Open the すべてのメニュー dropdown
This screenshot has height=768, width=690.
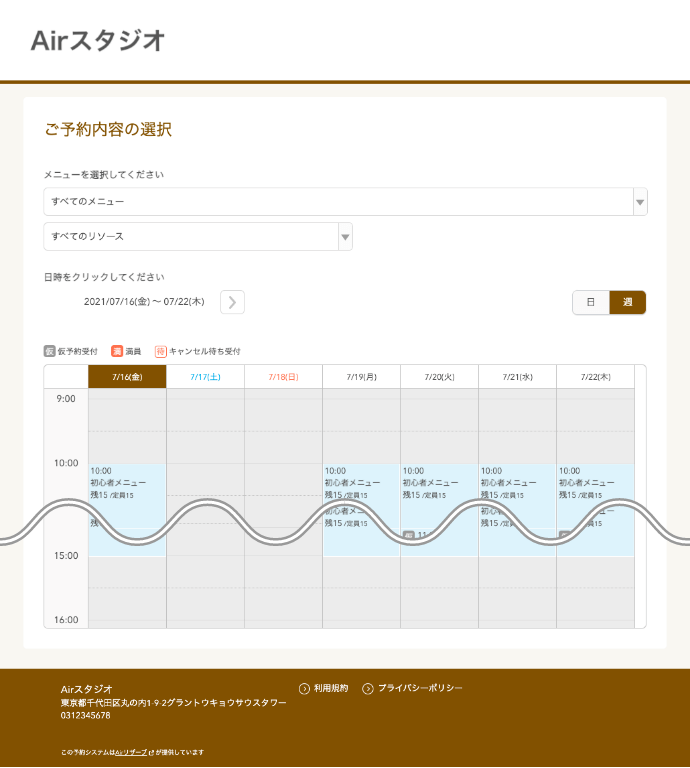345,201
